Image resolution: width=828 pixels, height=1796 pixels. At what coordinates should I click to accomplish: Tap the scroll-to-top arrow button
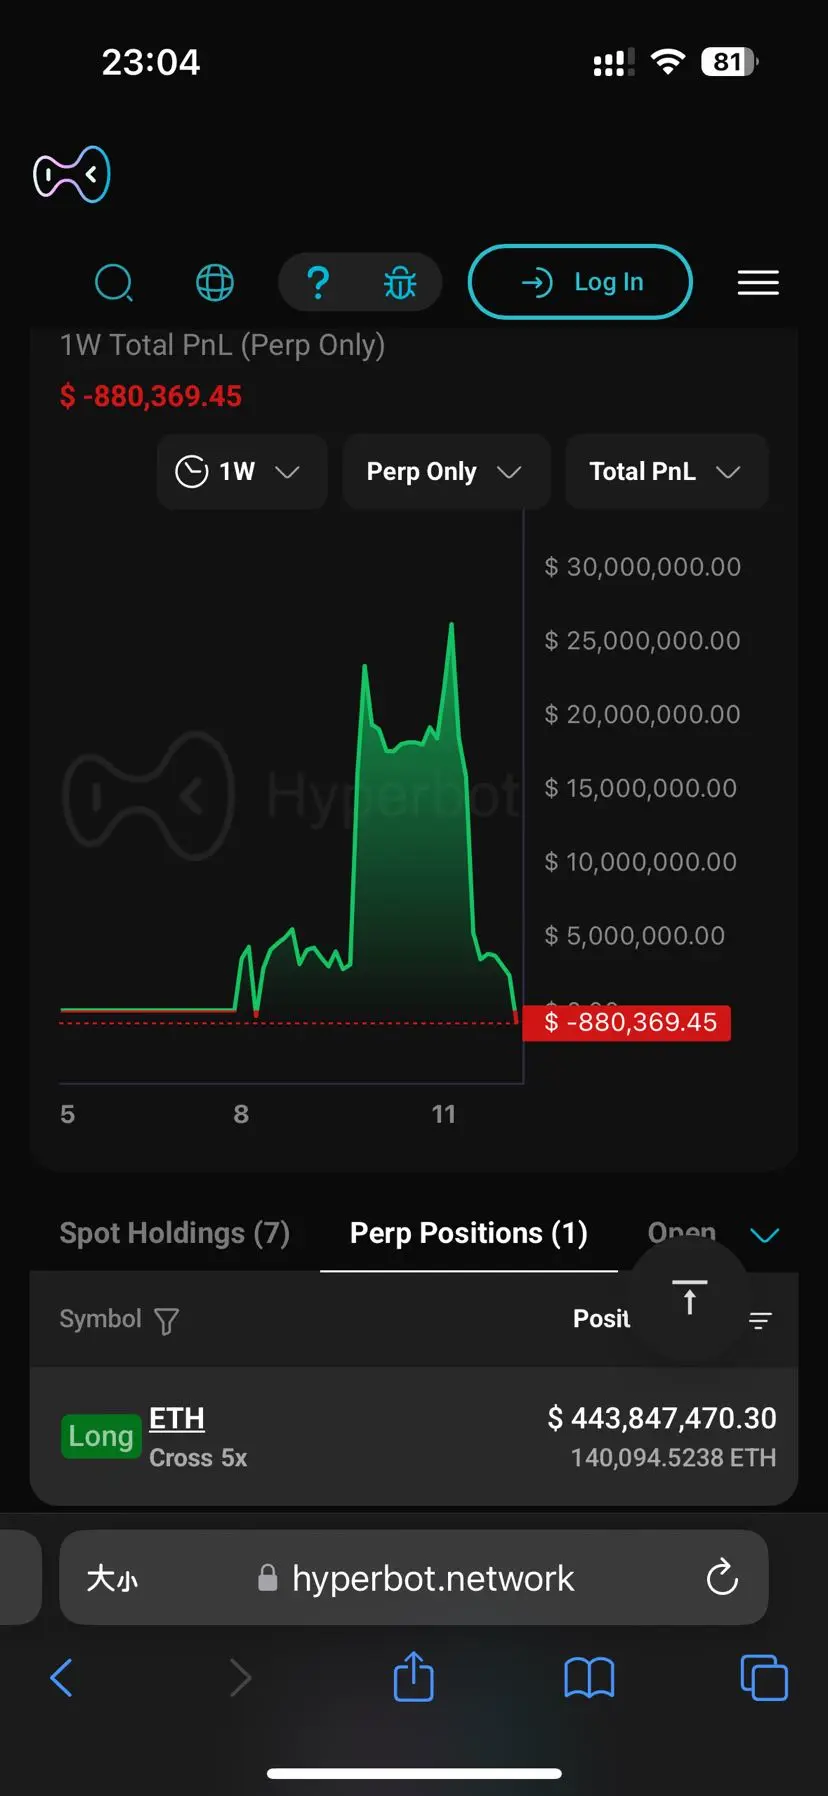(689, 1297)
